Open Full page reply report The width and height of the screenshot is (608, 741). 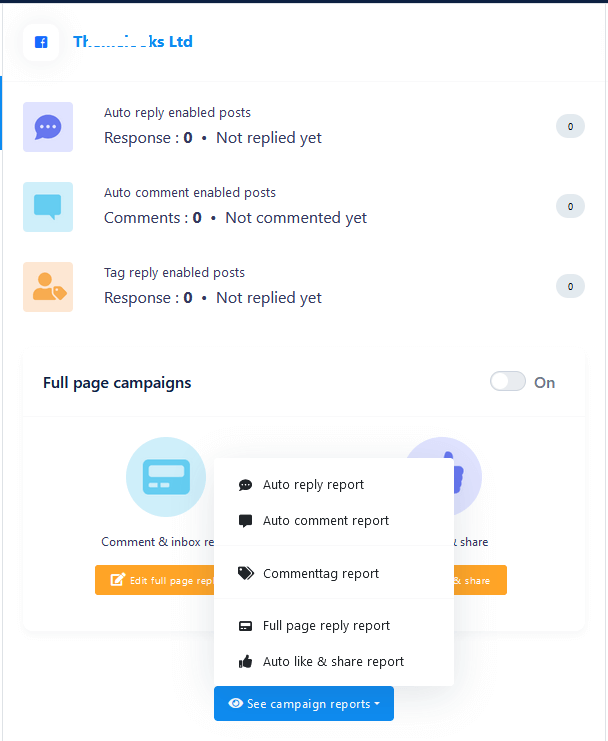[x=326, y=626]
